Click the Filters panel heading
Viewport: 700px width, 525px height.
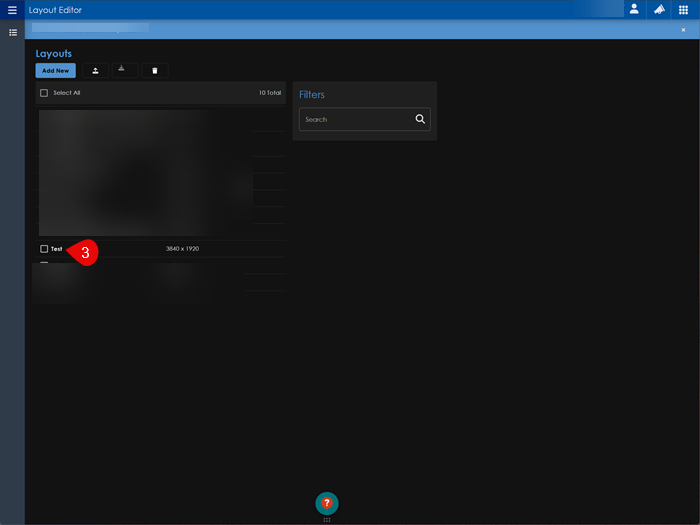coord(312,95)
